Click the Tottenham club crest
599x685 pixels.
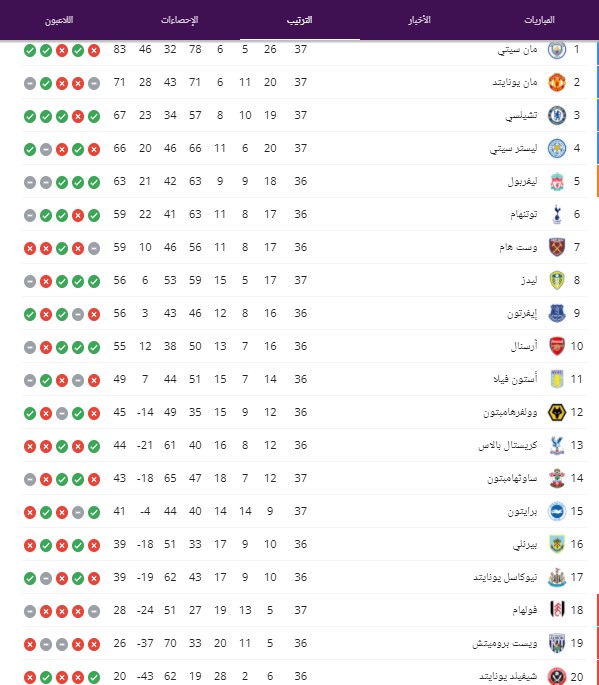(x=557, y=214)
